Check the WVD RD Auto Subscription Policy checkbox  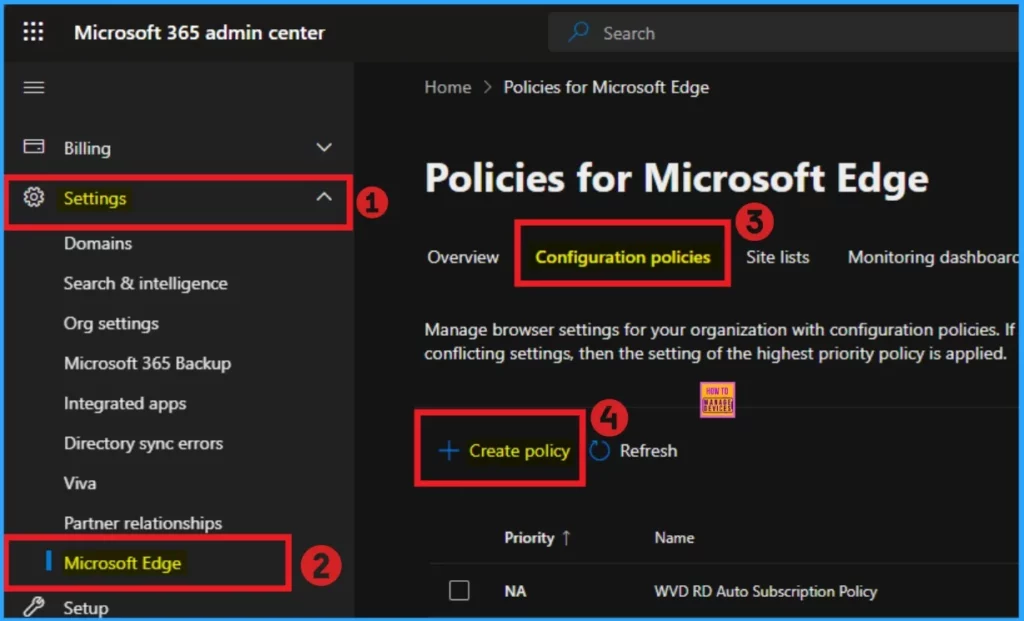459,590
